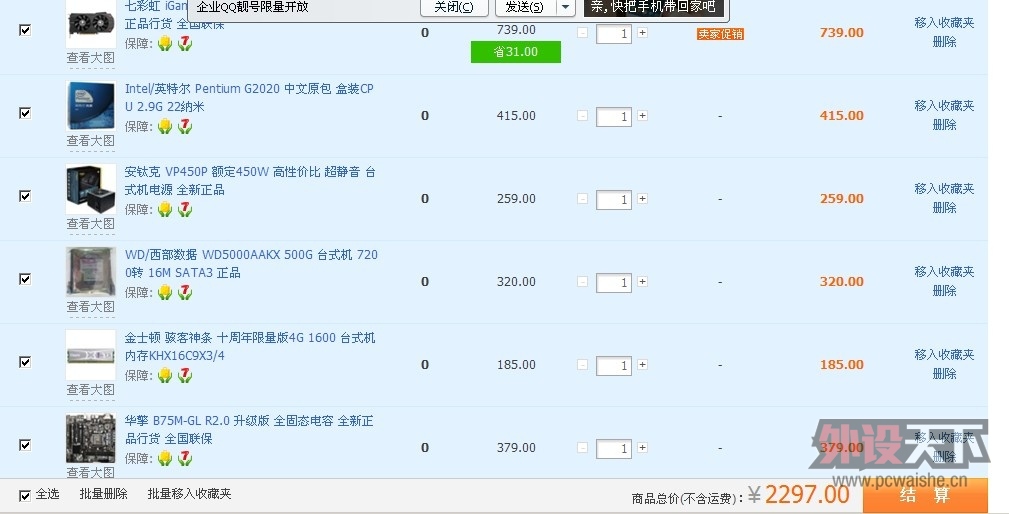Viewport: 1009px width, 514px height.
Task: Click 7-day return icon for WD hard drive
Action: (185, 293)
